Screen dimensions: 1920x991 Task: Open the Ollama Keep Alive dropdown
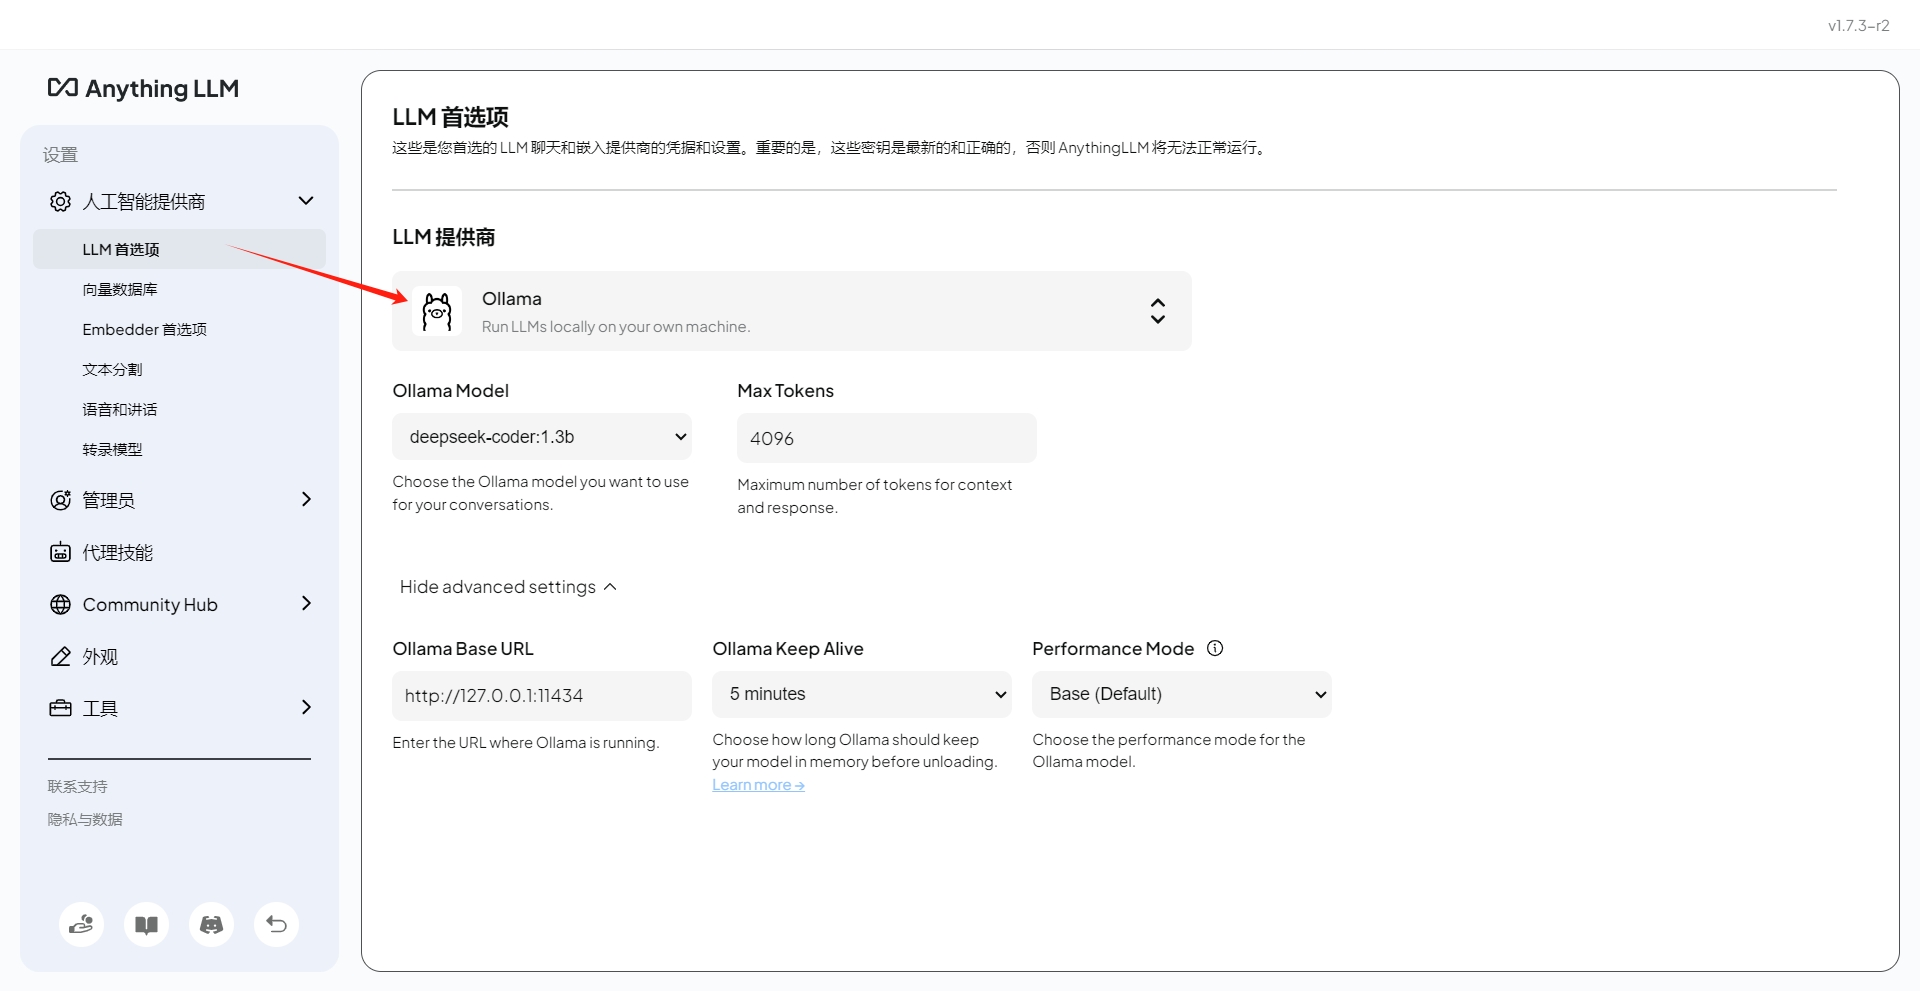(x=862, y=694)
